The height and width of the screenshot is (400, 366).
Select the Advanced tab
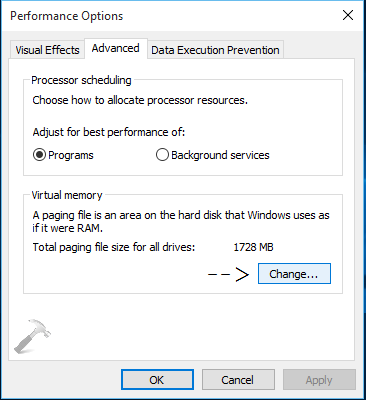click(x=116, y=48)
